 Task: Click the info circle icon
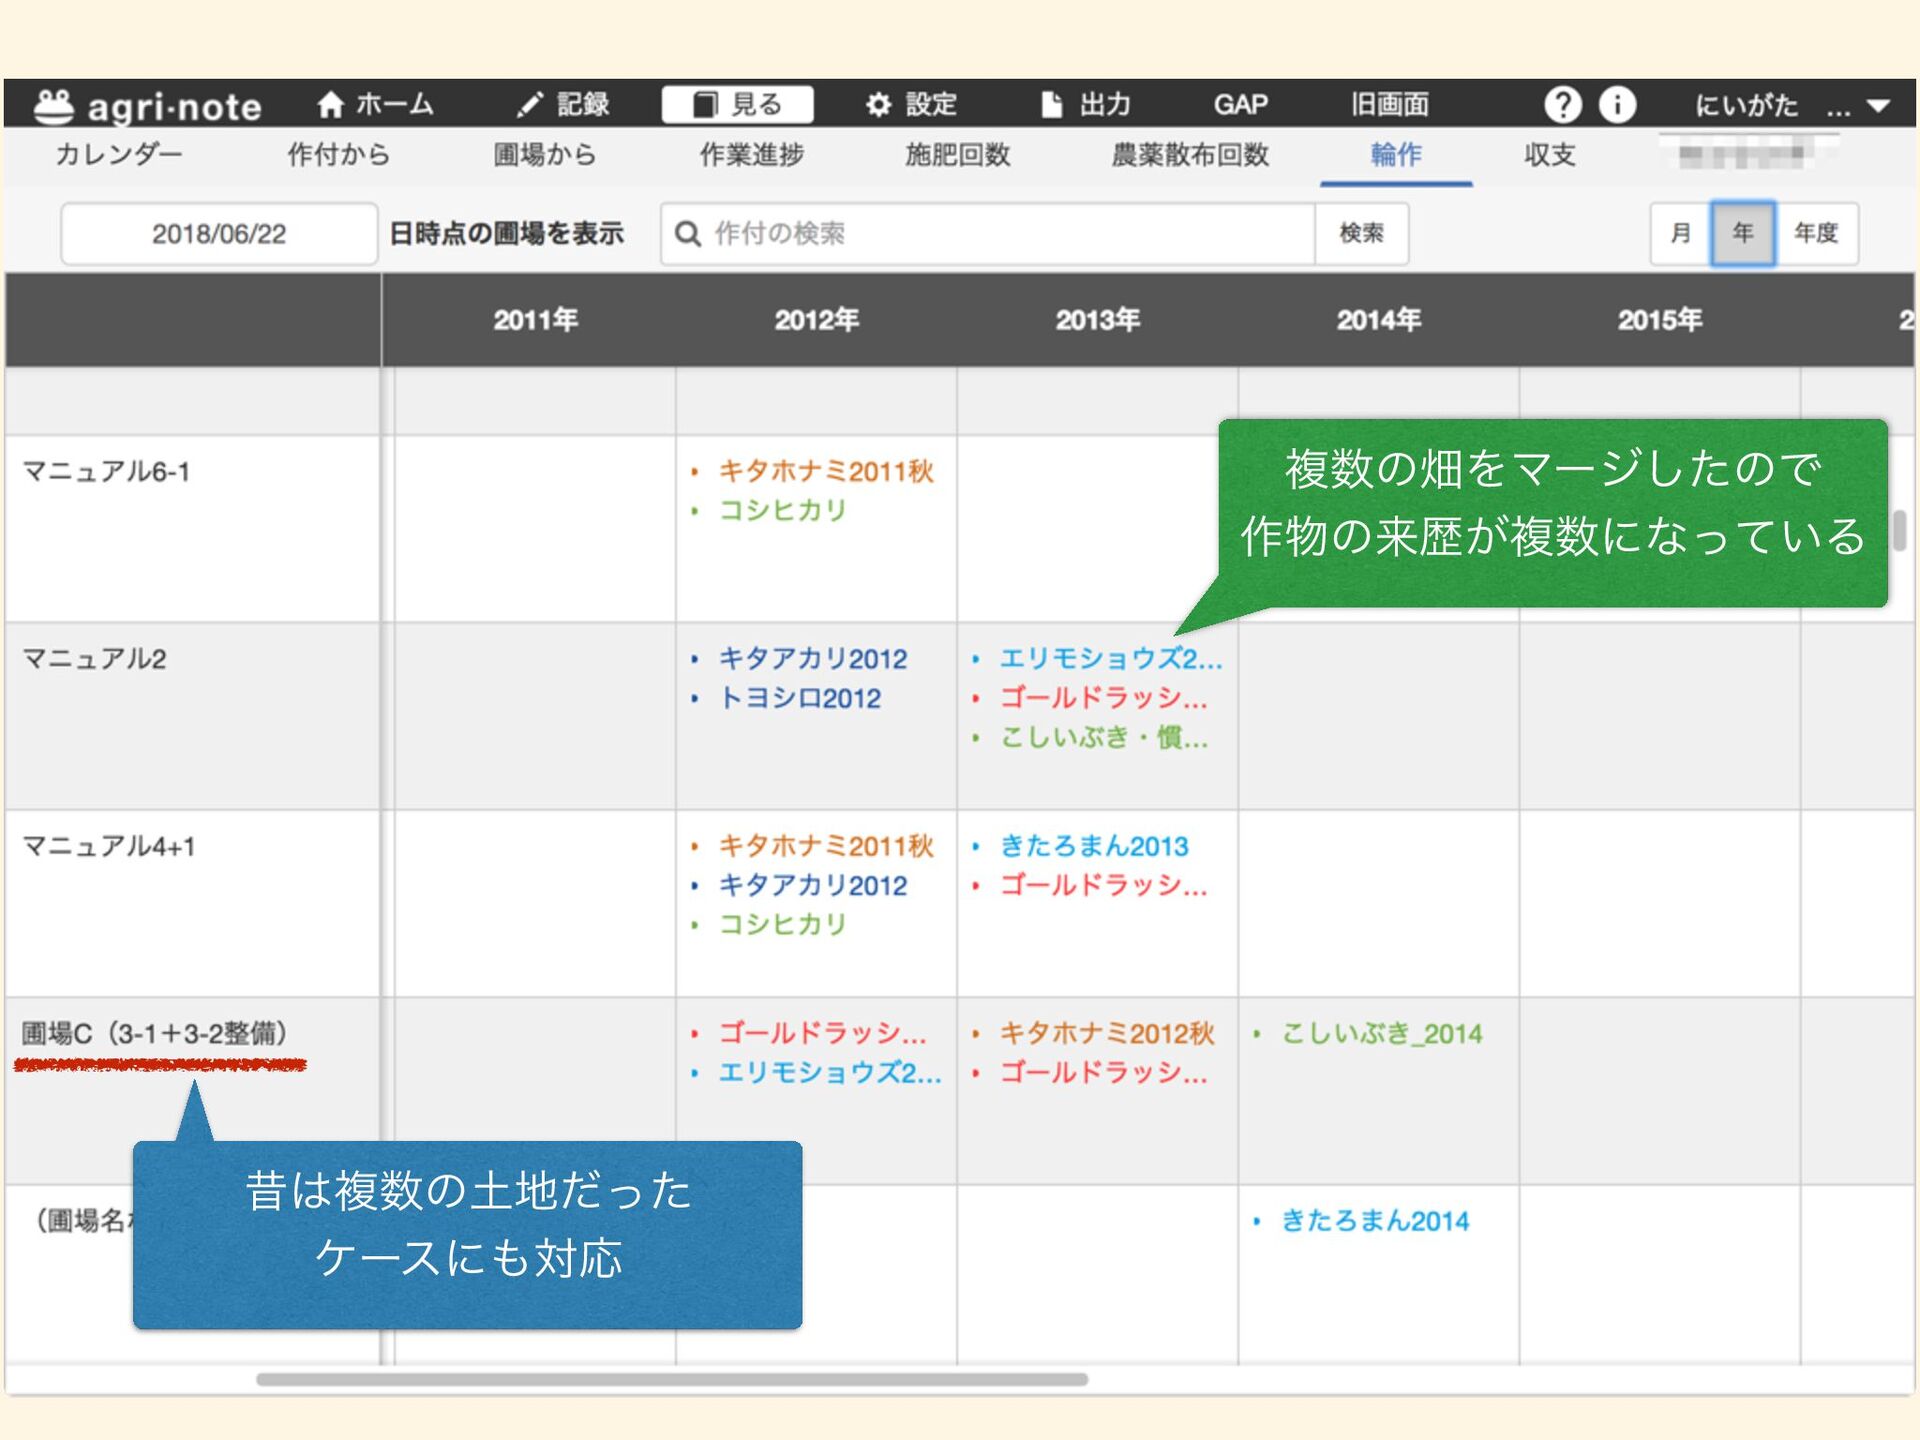[x=1617, y=104]
